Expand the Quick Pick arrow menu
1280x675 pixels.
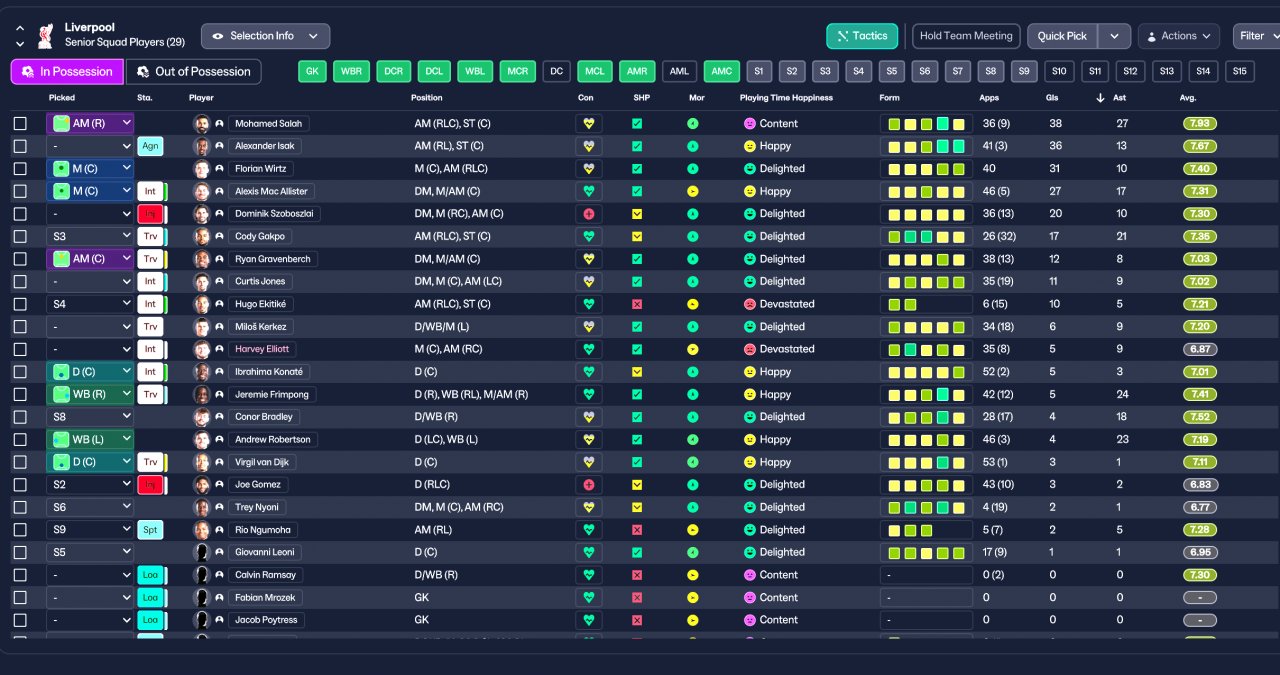point(1114,36)
